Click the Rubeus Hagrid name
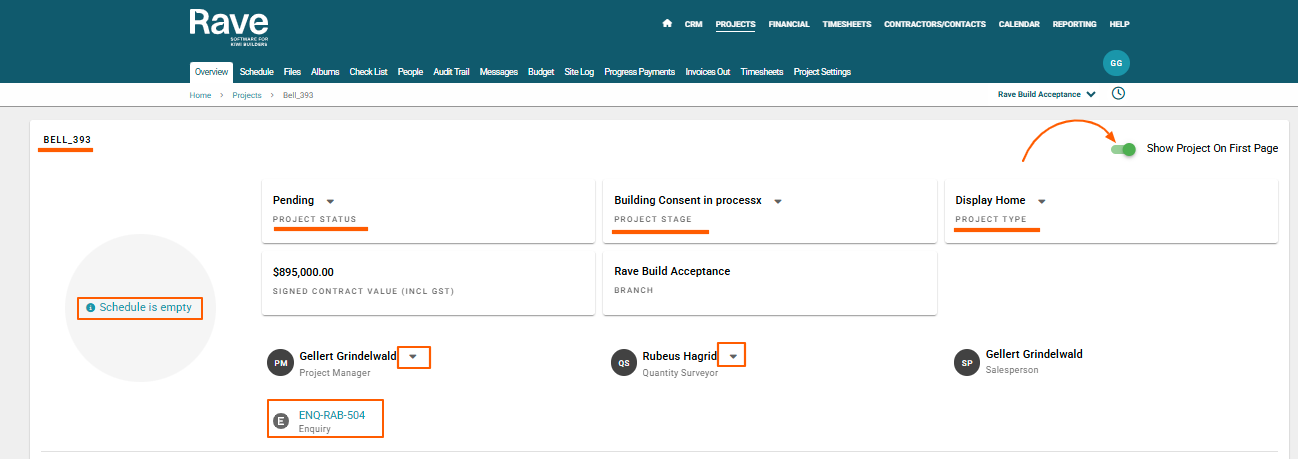Screen dimensions: 1298x459 [679, 356]
